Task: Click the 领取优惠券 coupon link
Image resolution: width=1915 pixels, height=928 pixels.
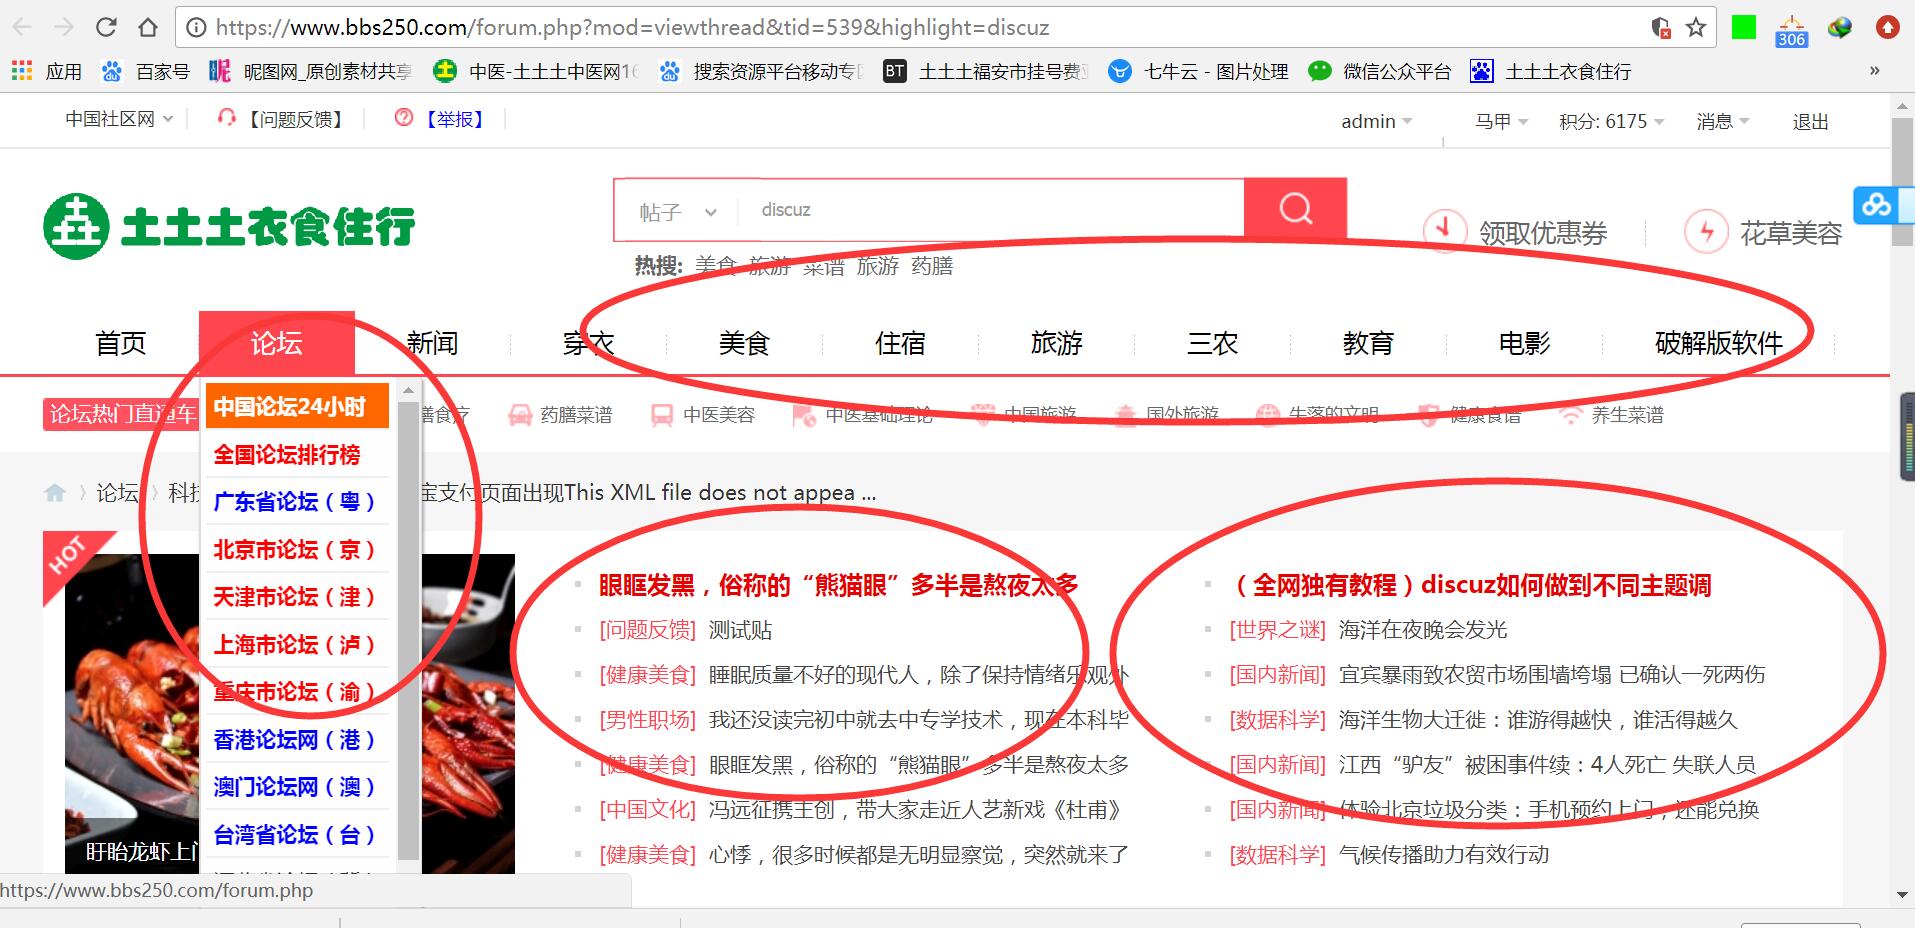Action: click(1515, 232)
